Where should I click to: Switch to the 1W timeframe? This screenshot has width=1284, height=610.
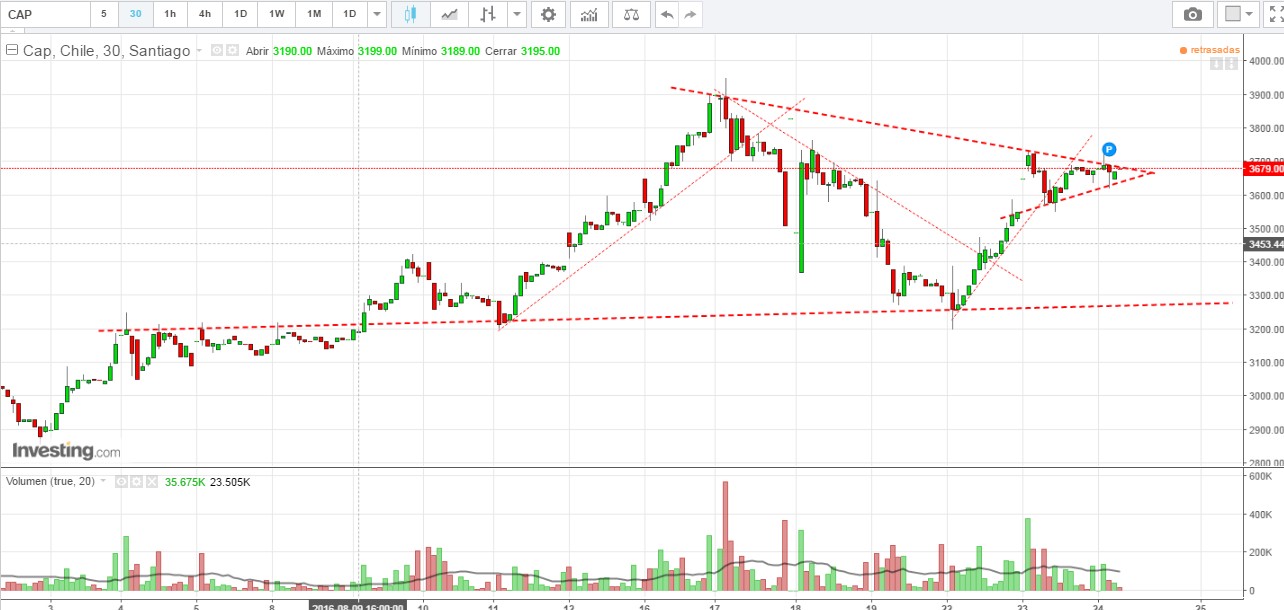click(x=277, y=14)
